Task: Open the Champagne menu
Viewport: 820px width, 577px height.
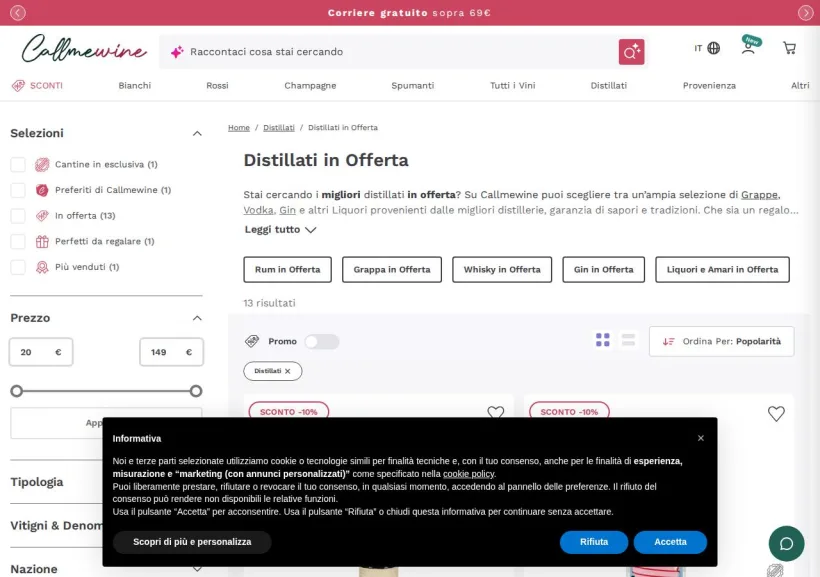Action: pyautogui.click(x=310, y=85)
